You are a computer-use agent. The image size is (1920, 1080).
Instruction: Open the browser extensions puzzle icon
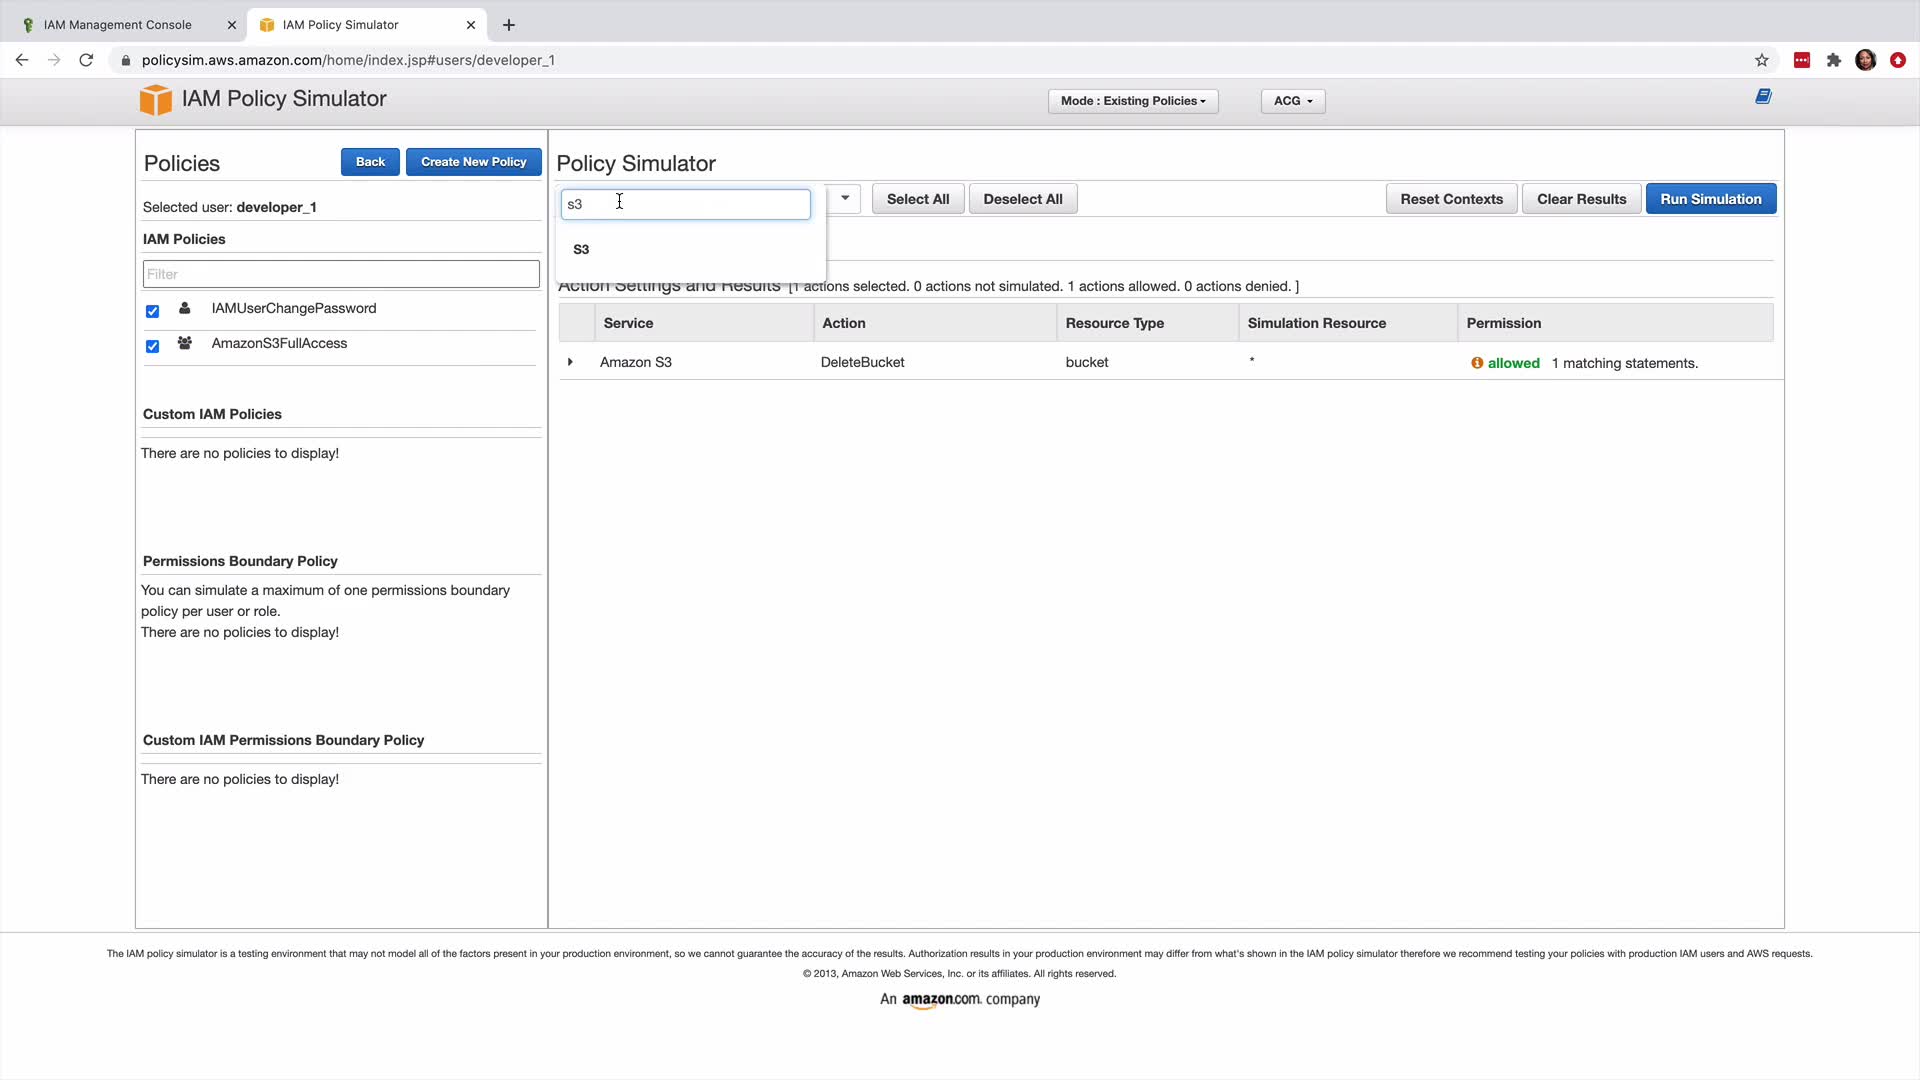(1833, 60)
